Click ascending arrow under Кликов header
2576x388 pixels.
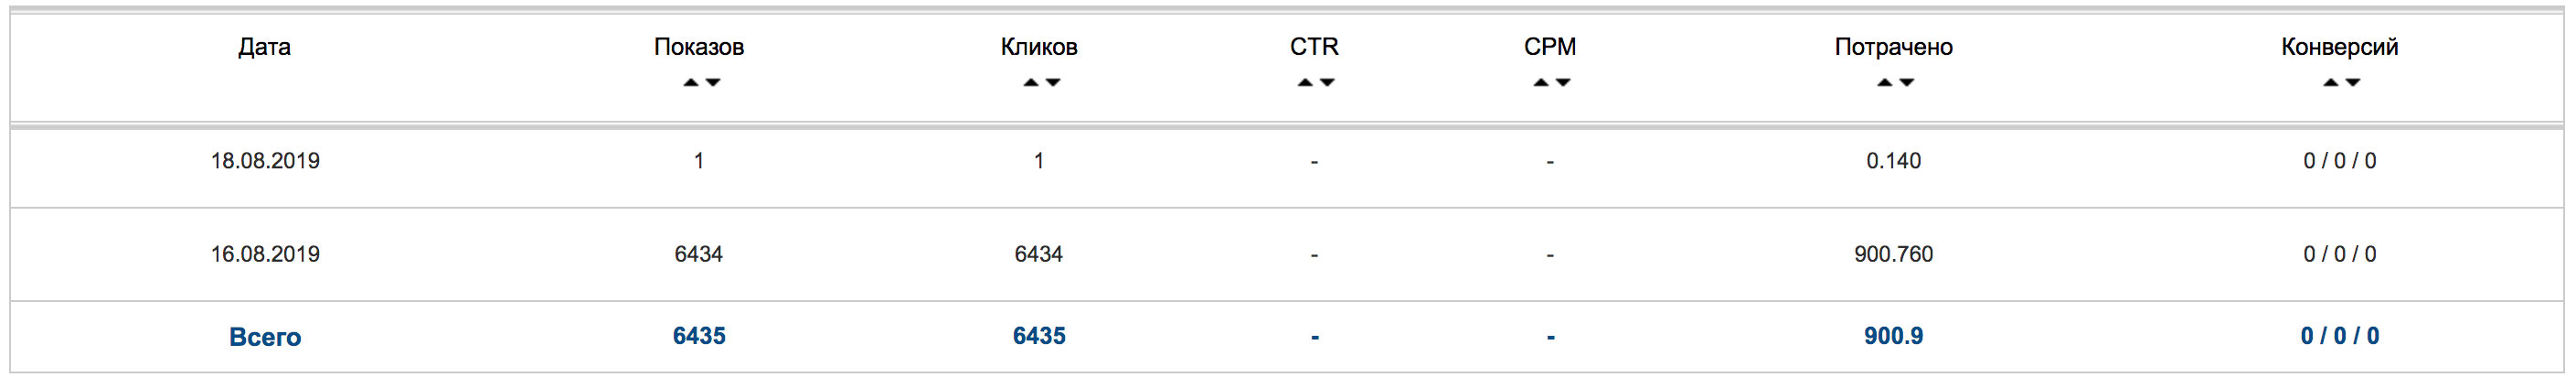click(x=1030, y=83)
